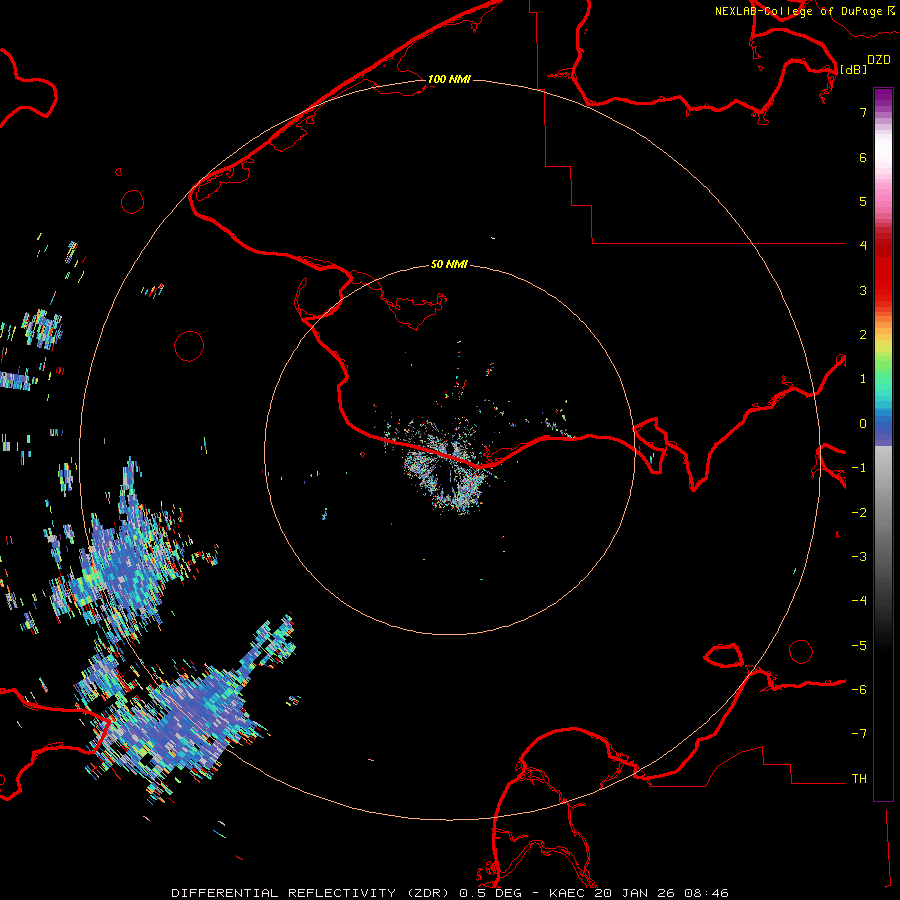Click the '-1' value on the color scale
Screen dimensions: 900x900
click(x=859, y=468)
